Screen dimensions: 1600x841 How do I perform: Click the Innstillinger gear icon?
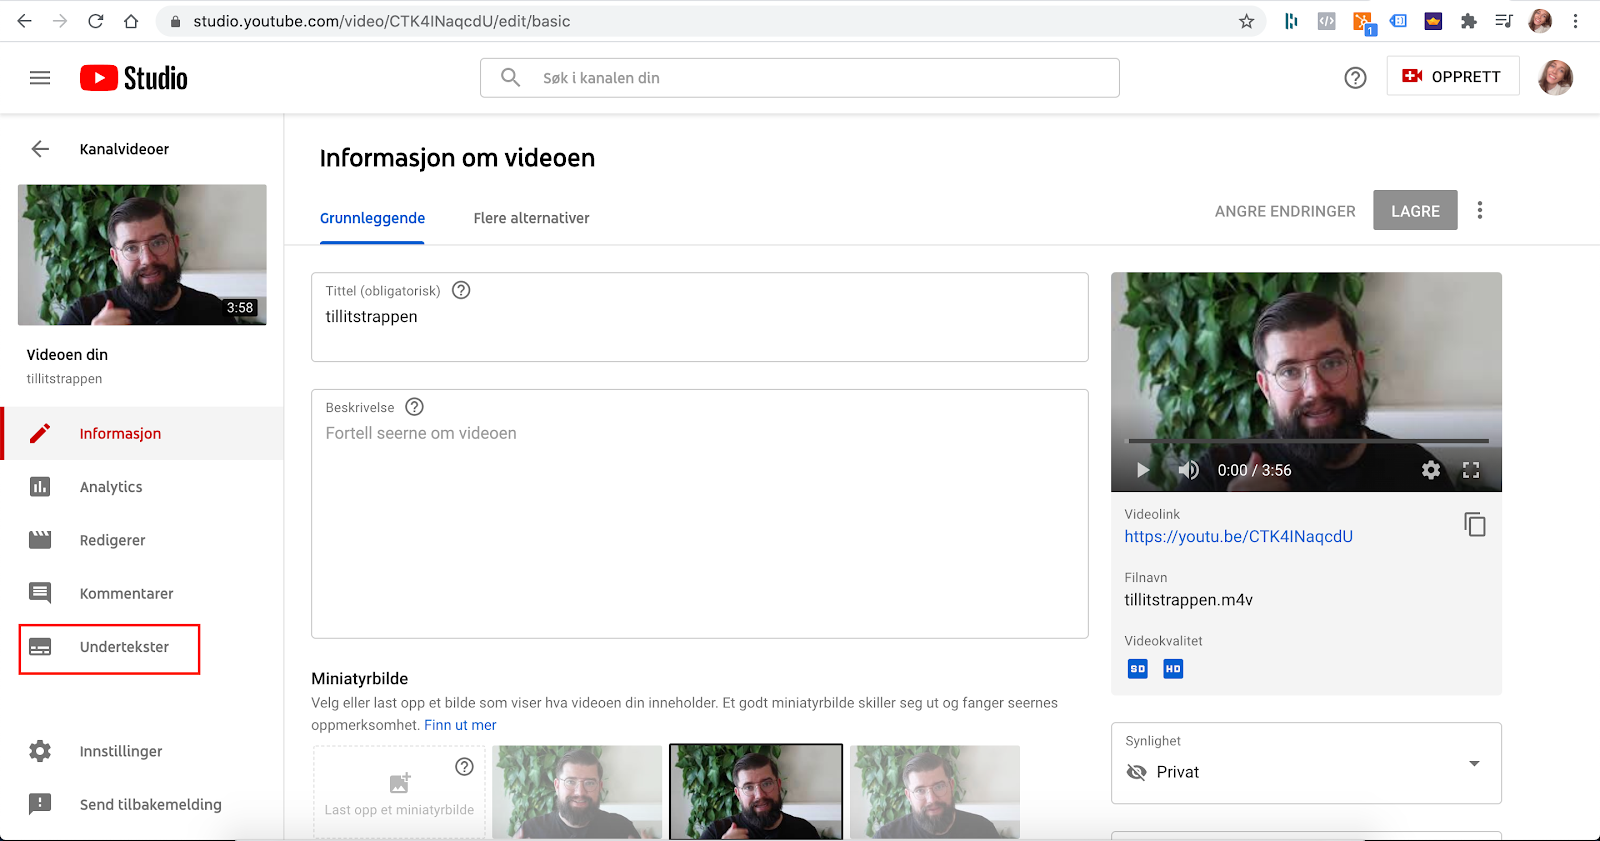point(40,751)
